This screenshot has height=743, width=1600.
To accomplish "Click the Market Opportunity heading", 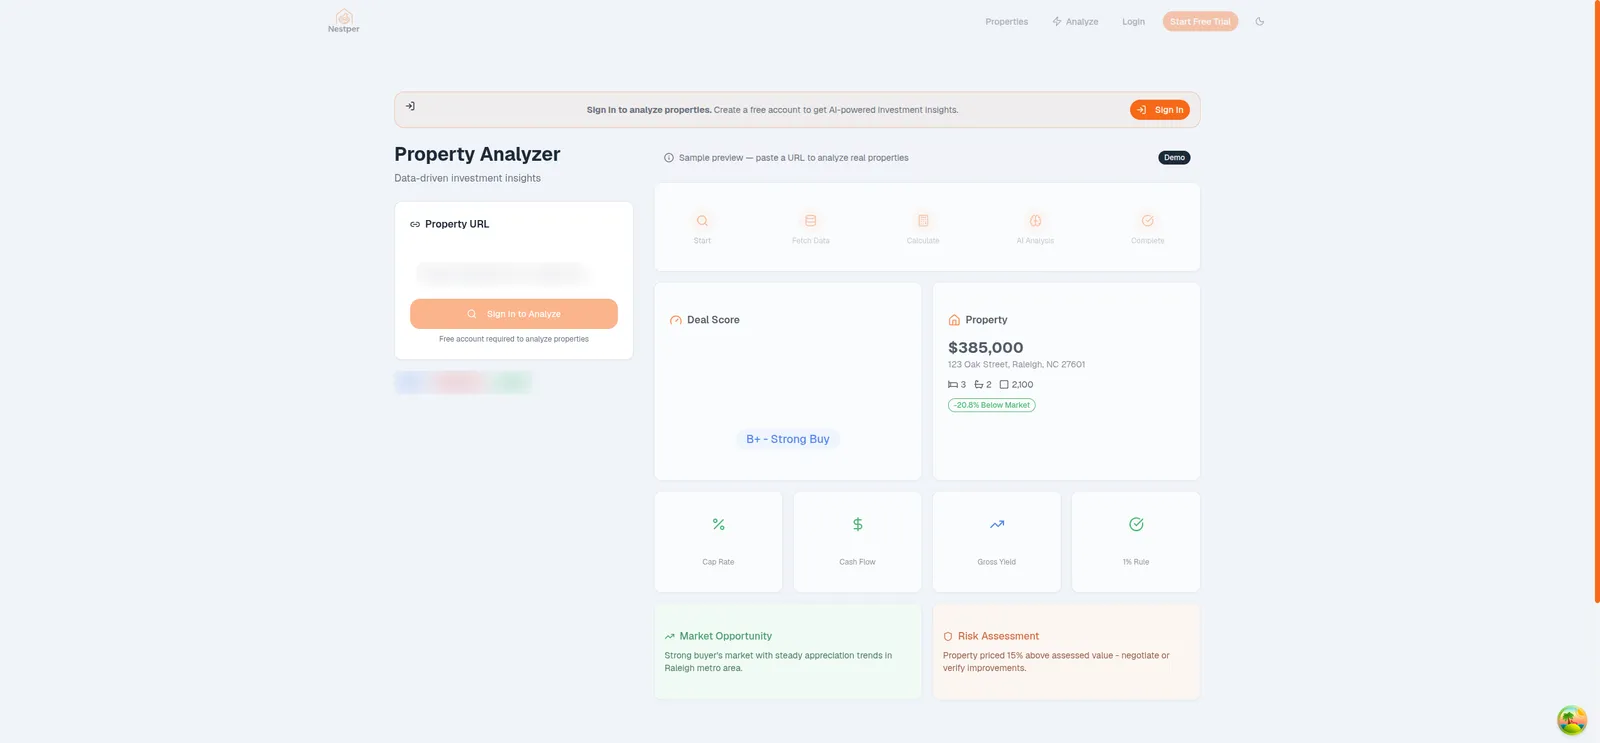I will [x=725, y=636].
